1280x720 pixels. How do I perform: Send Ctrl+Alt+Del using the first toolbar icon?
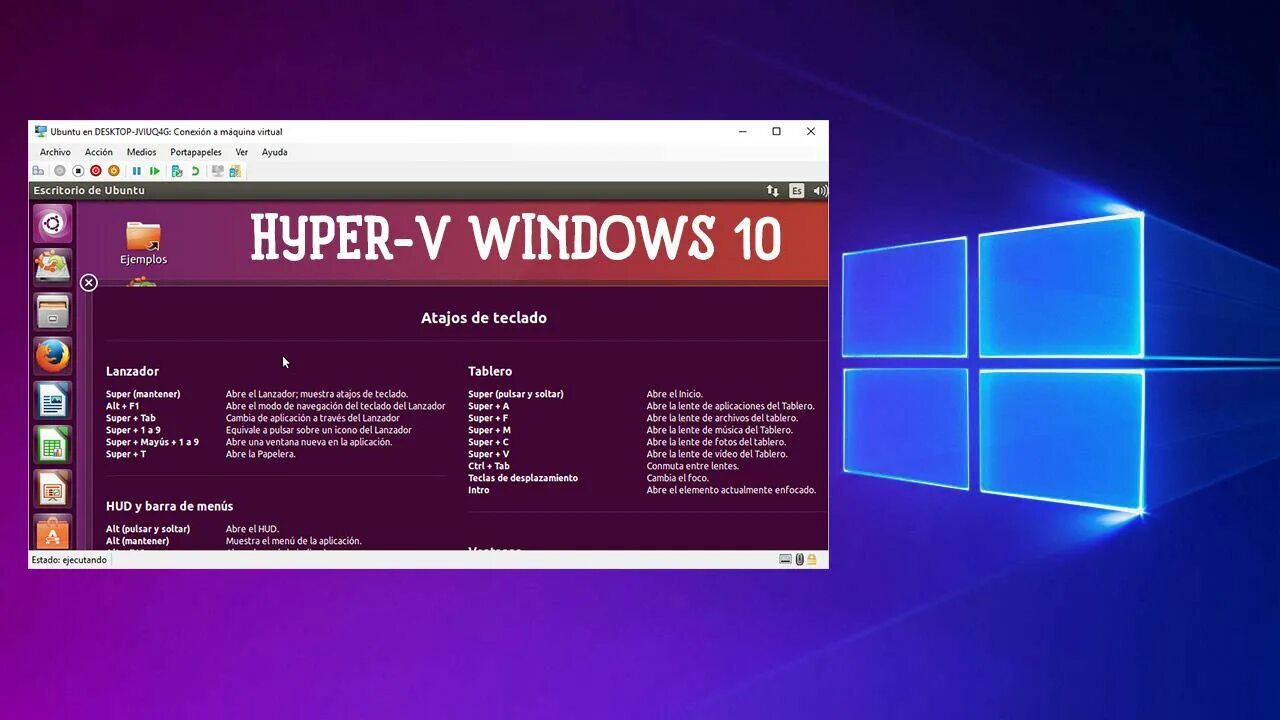39,171
